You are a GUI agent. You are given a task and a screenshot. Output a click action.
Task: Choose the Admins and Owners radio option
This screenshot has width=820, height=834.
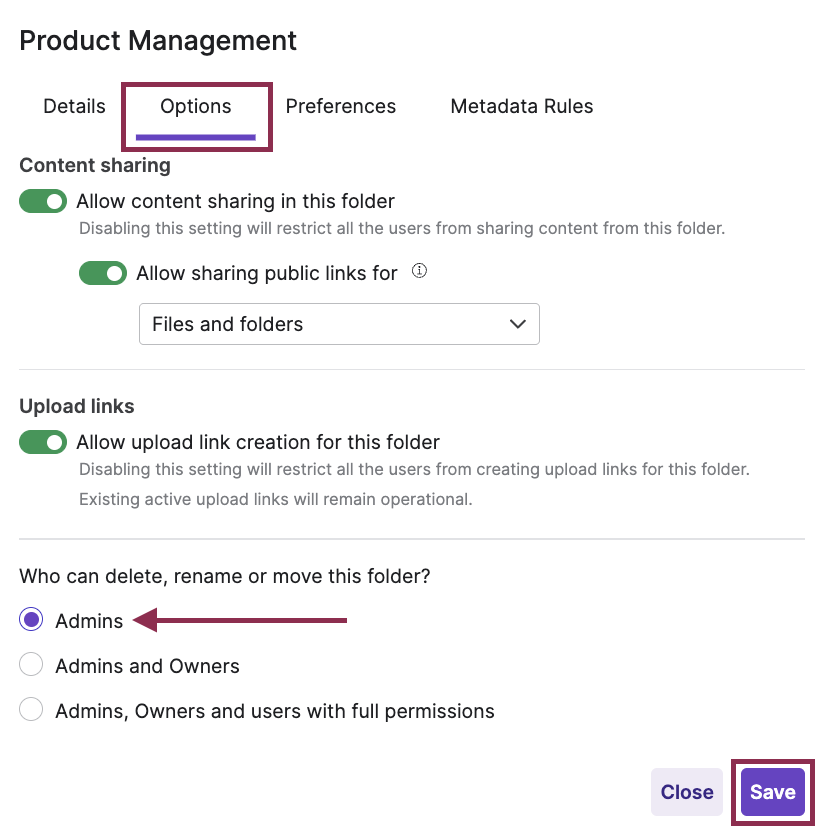coord(32,666)
